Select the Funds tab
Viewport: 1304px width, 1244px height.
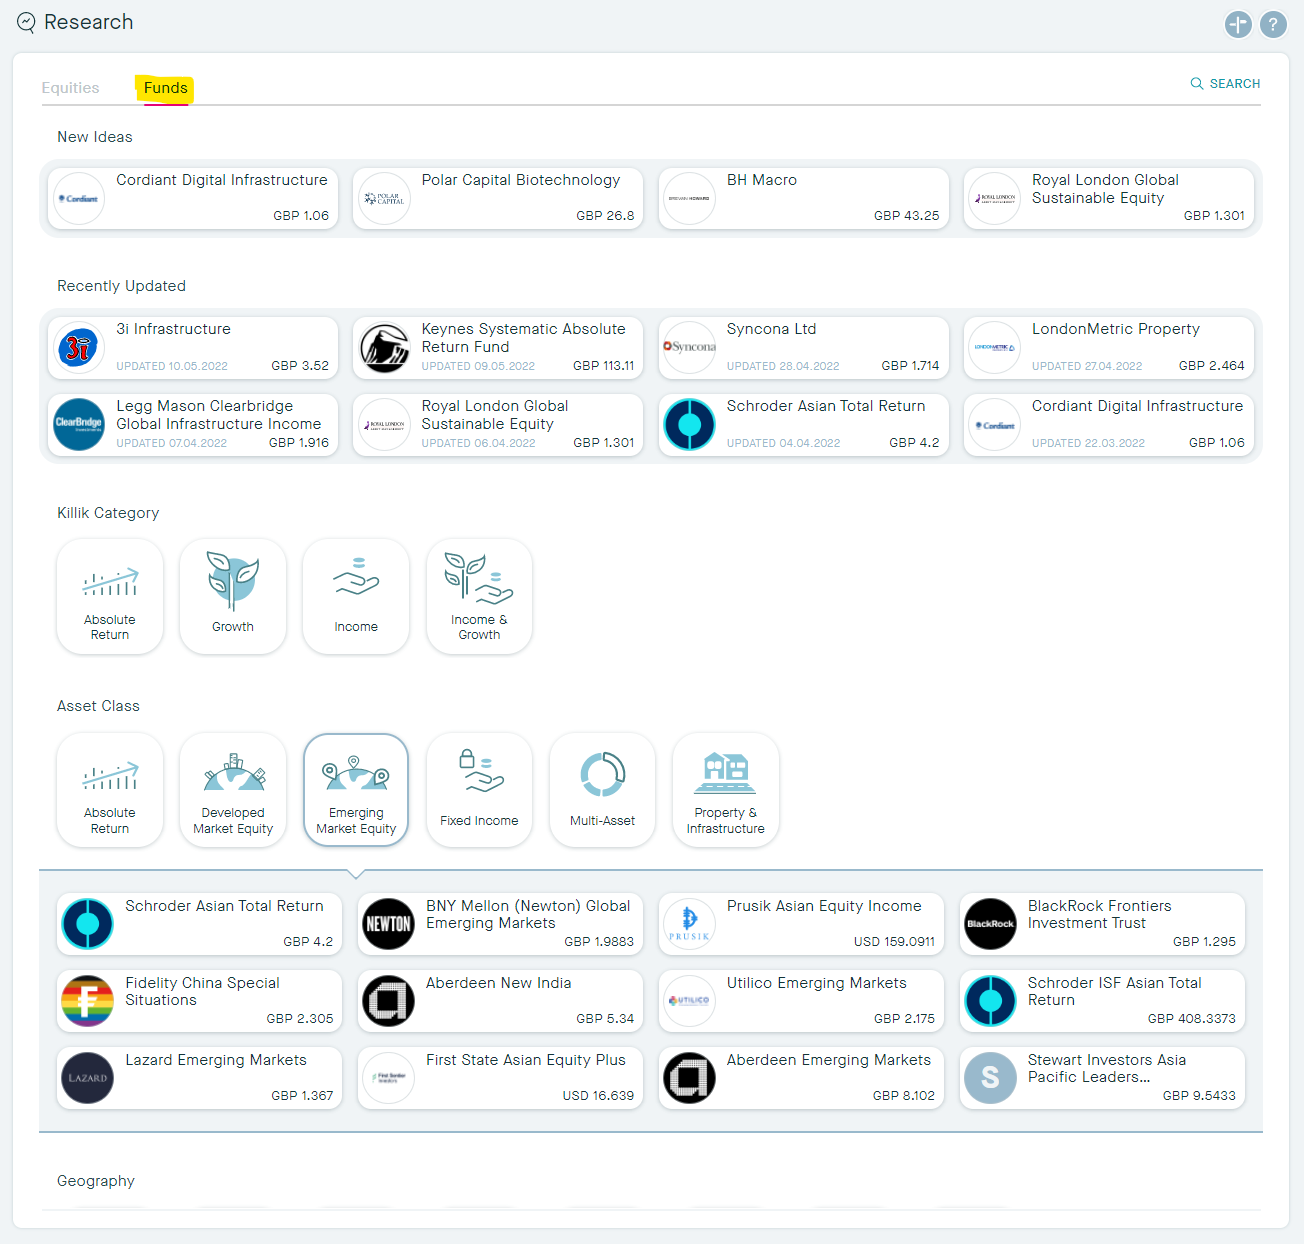point(165,88)
